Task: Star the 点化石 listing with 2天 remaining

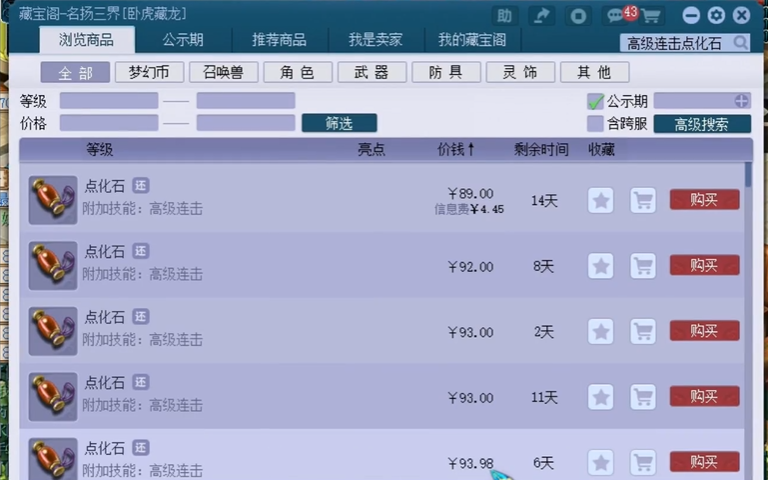Action: point(600,331)
